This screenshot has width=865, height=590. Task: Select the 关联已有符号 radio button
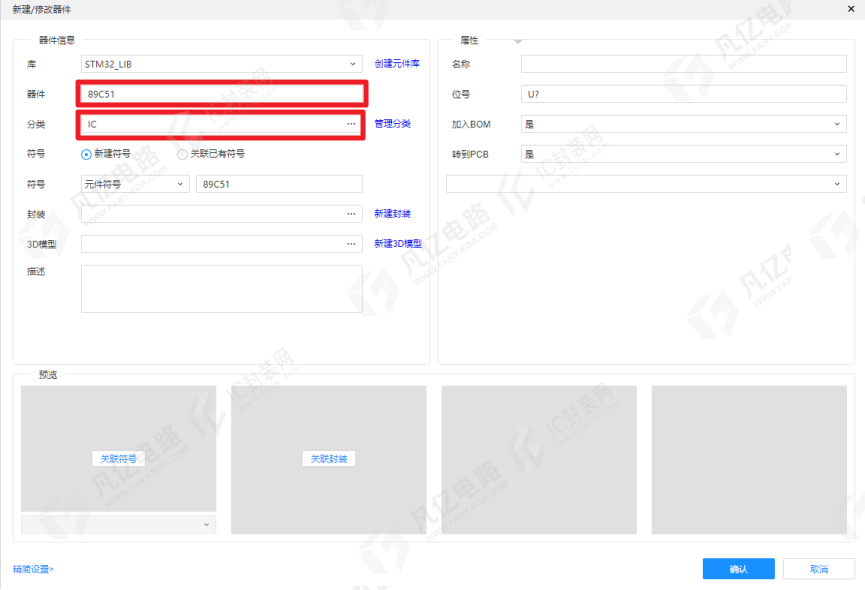pyautogui.click(x=182, y=154)
